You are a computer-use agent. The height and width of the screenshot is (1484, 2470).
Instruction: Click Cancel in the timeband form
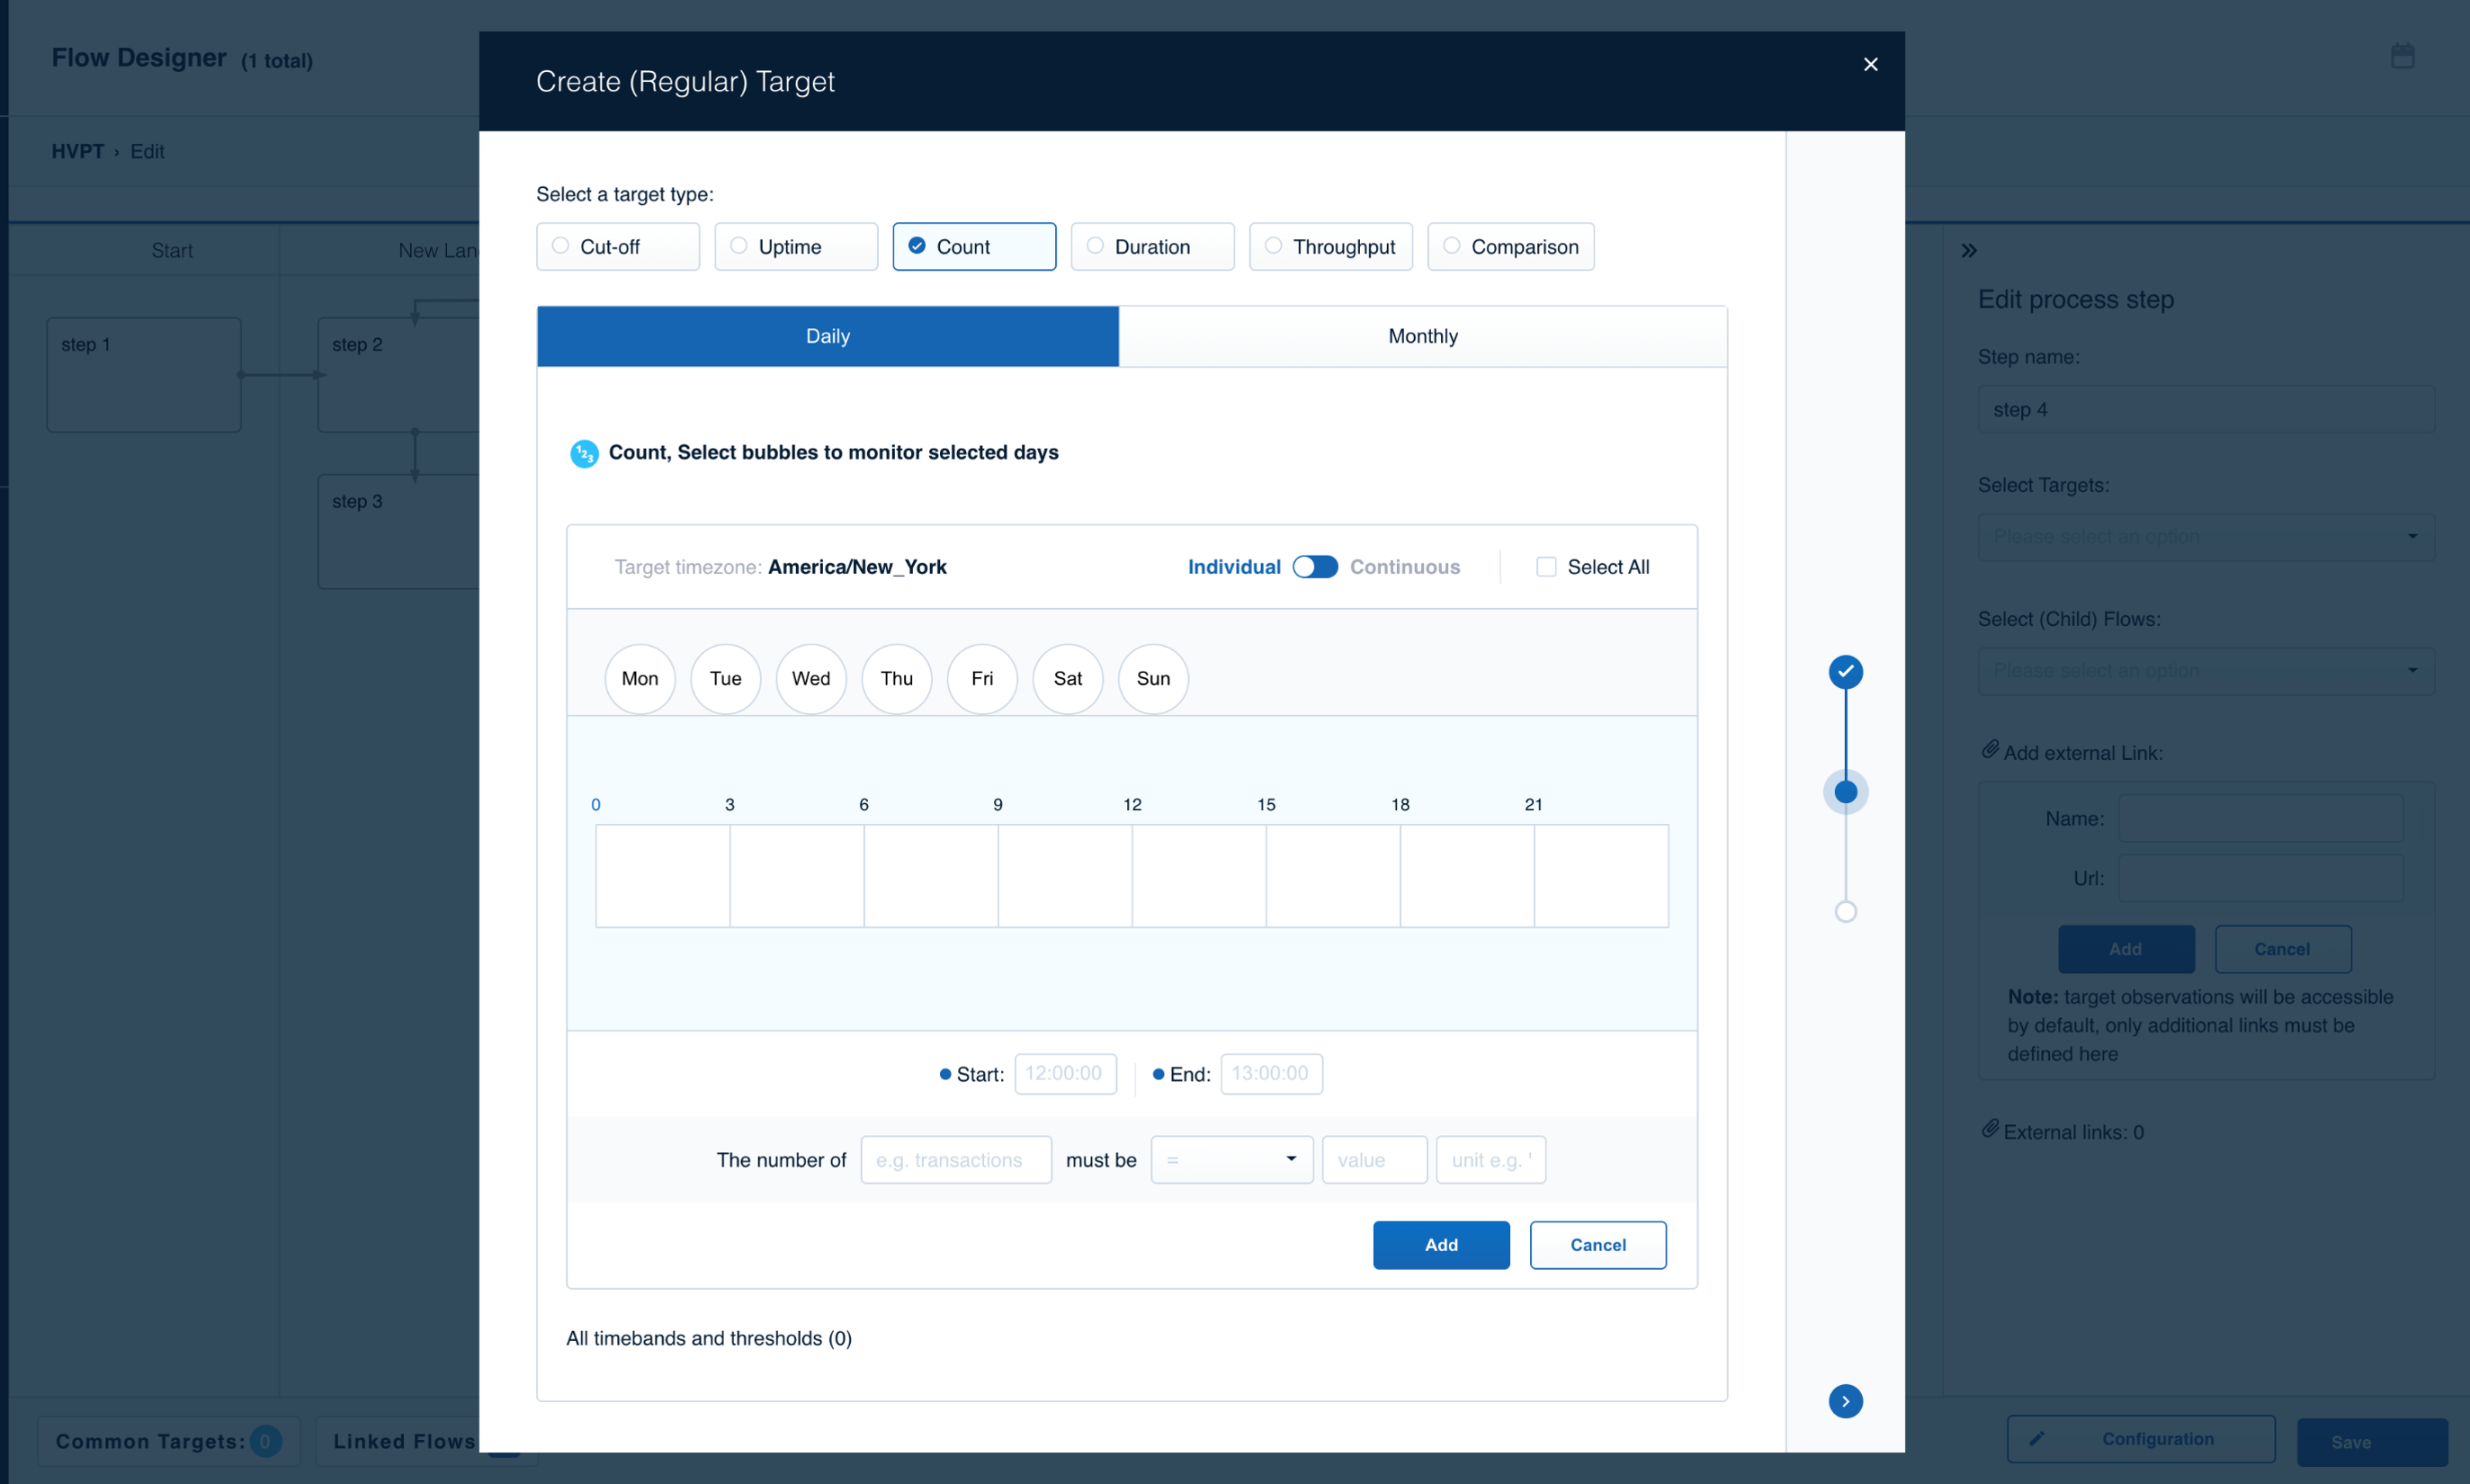pyautogui.click(x=1597, y=1244)
